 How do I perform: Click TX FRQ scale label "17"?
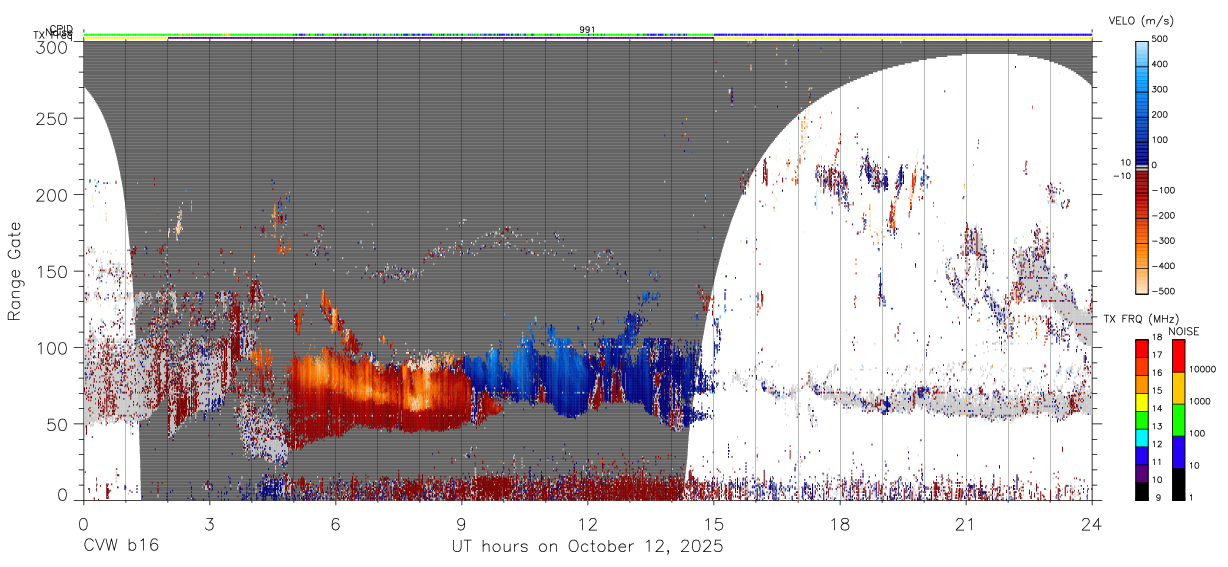click(x=1157, y=355)
